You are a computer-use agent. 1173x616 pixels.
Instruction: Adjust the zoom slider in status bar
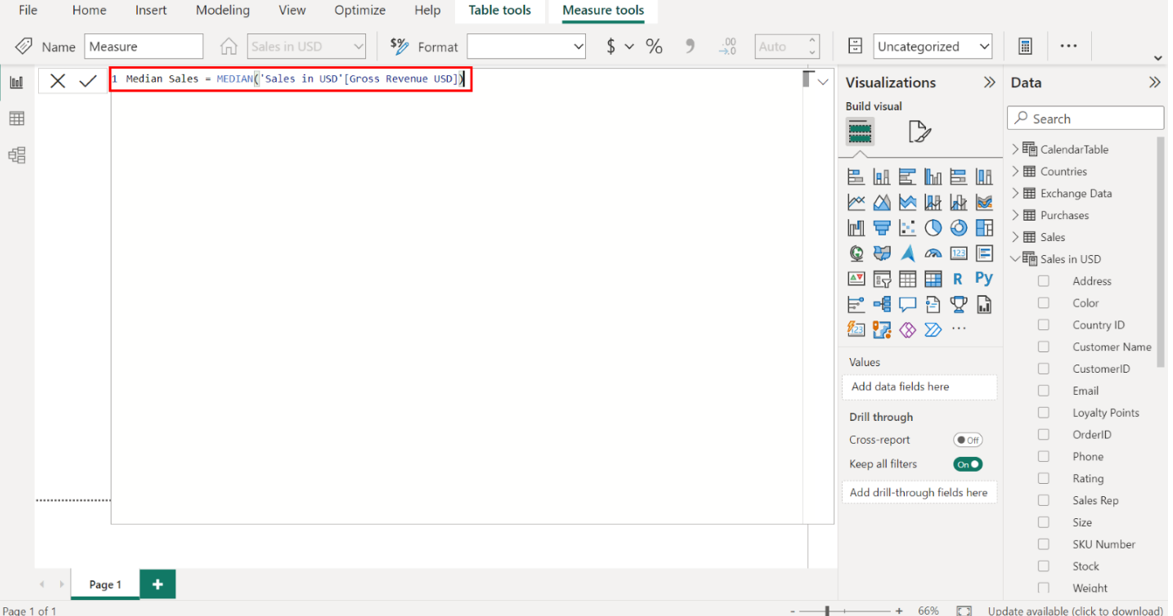(827, 610)
